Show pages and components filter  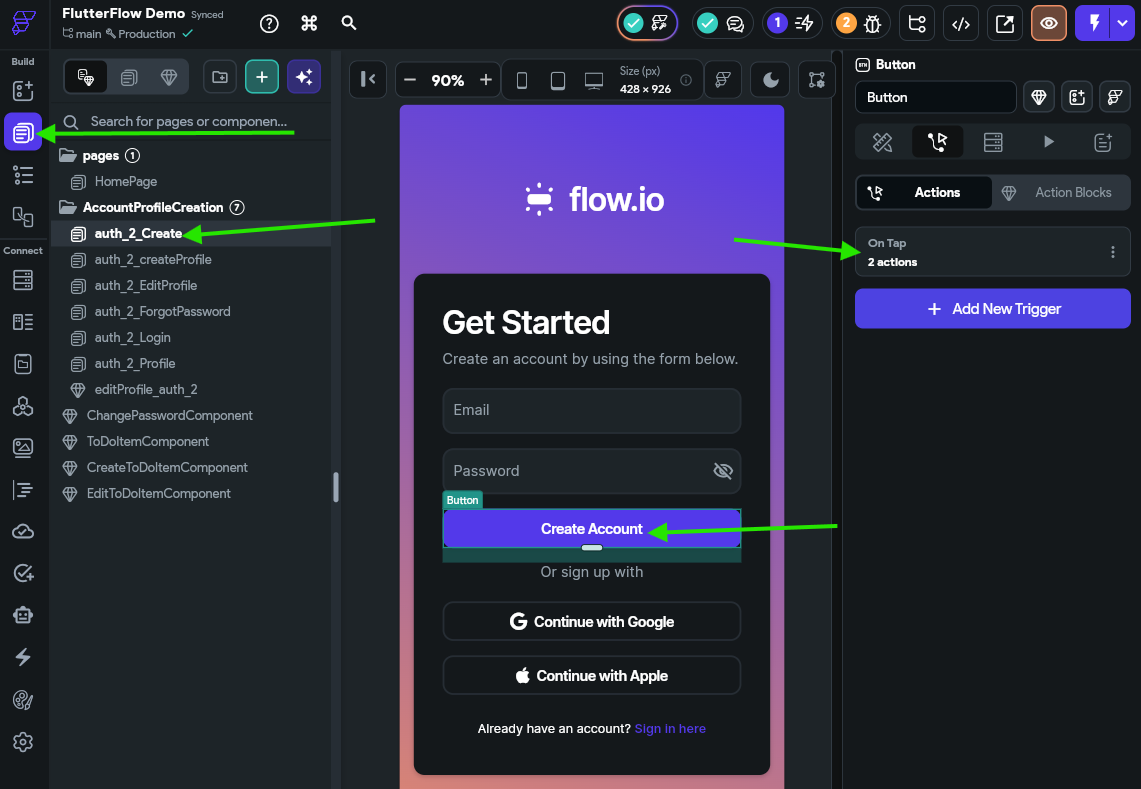click(86, 77)
